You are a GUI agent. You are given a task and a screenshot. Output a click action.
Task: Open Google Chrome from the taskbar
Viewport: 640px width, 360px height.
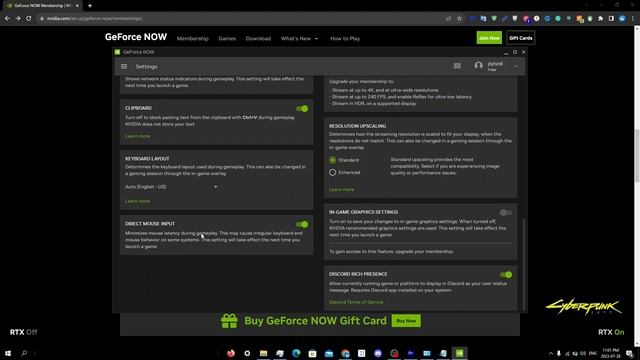(x=345, y=353)
